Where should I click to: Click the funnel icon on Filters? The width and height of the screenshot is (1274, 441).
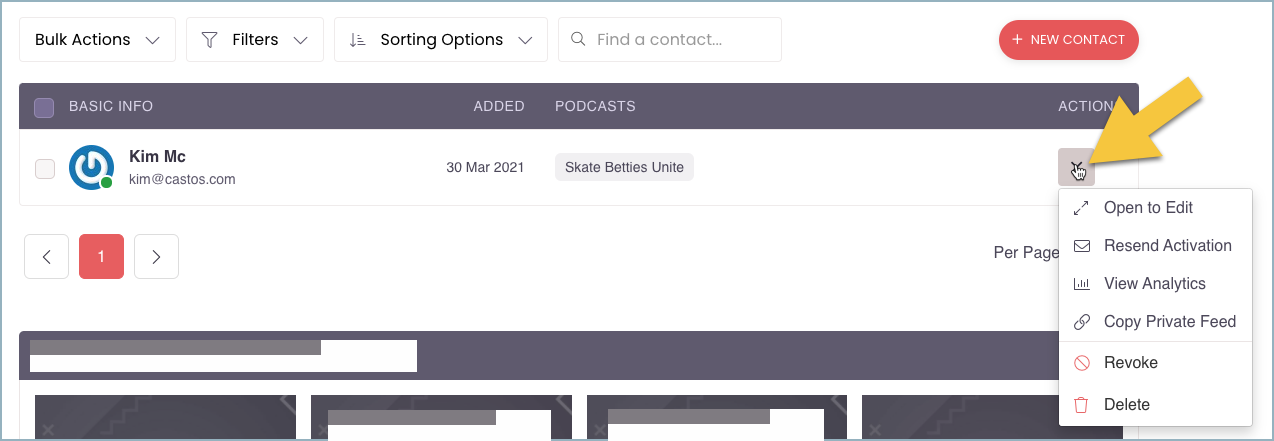[209, 40]
